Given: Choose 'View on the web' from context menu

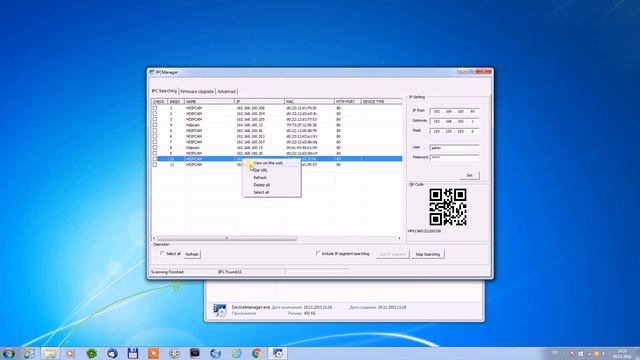Looking at the screenshot, I should tap(272, 163).
